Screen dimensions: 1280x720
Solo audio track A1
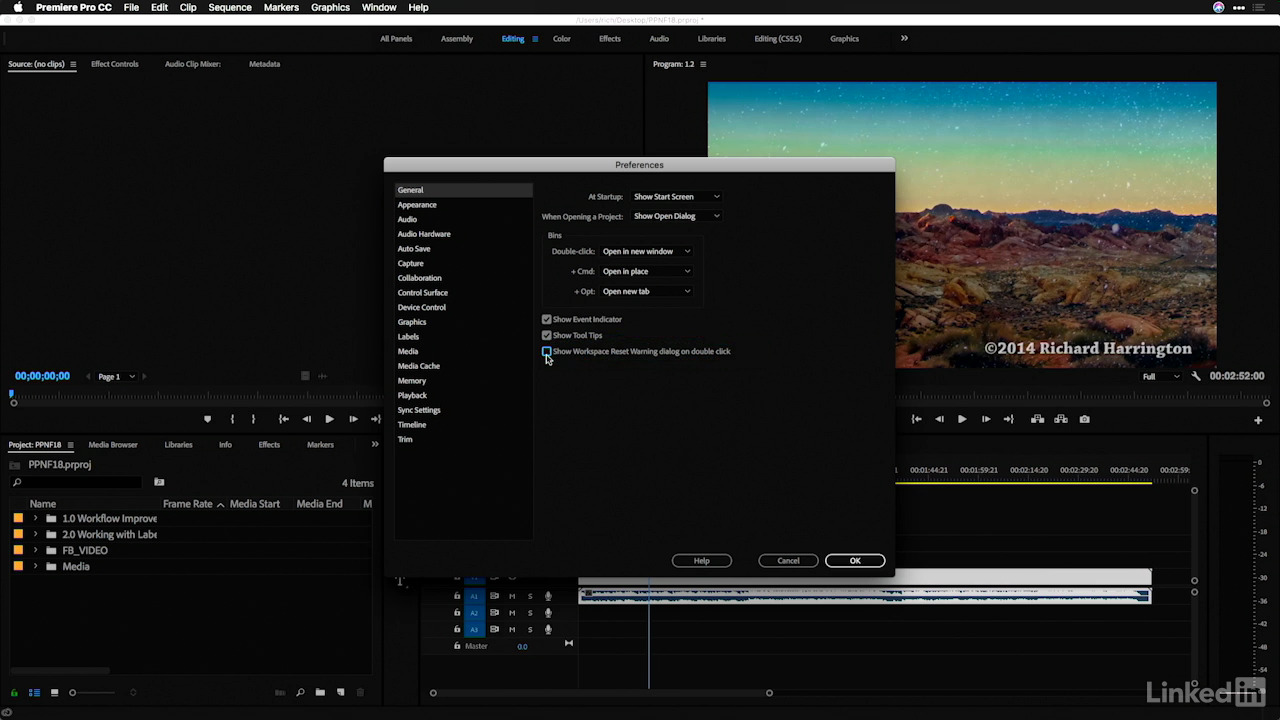(x=530, y=596)
